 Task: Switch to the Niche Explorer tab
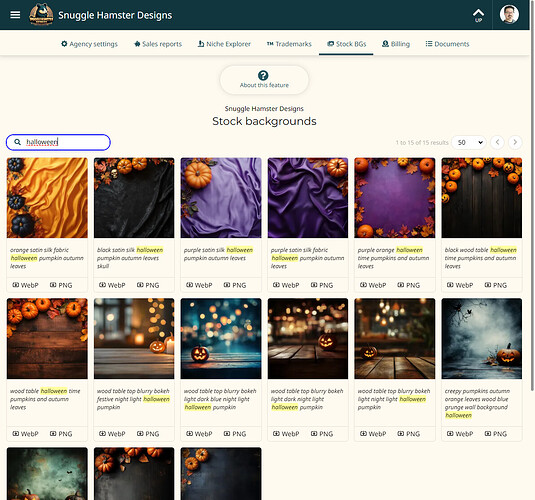click(x=224, y=44)
